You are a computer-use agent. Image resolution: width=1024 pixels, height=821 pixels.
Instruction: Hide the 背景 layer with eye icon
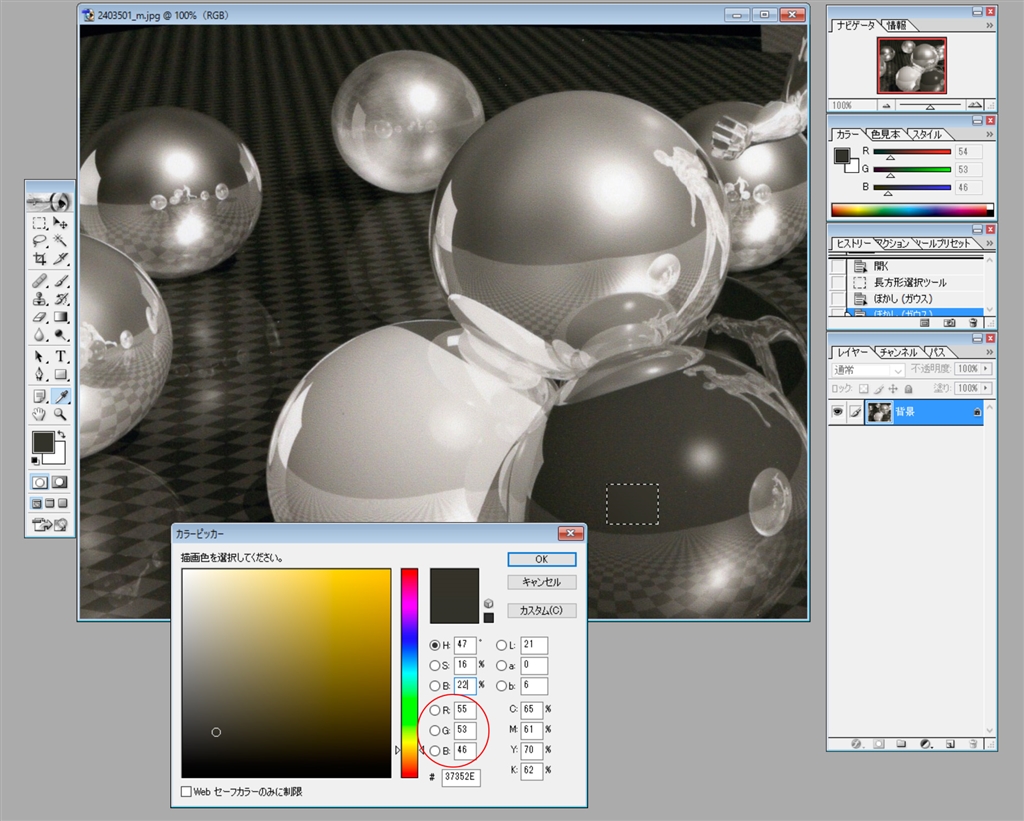838,412
